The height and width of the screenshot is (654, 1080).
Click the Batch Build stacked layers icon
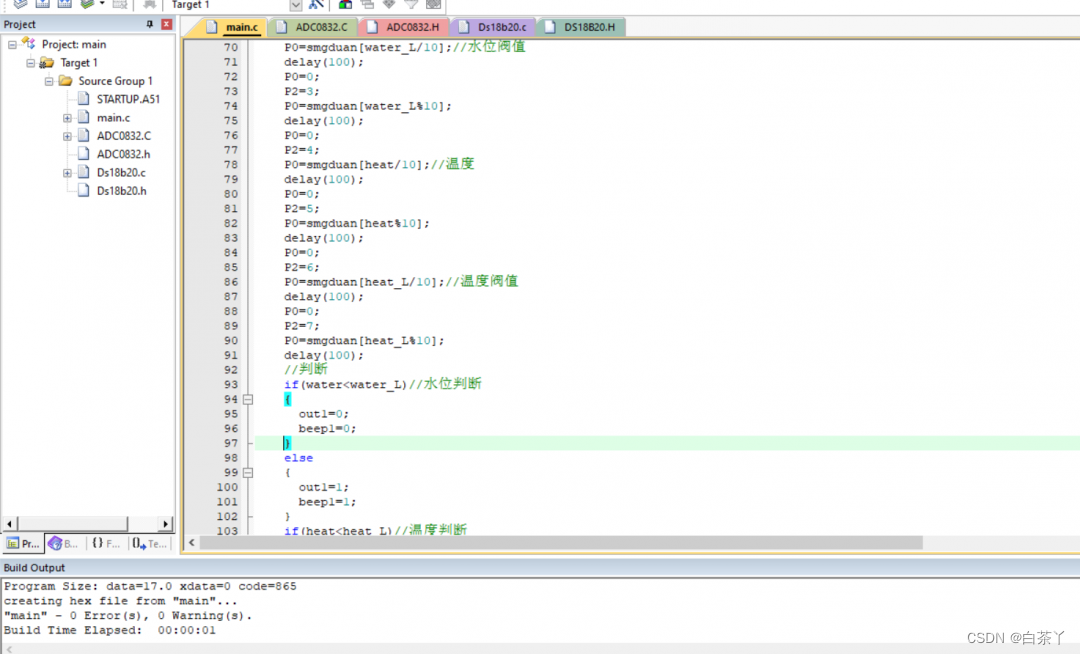pos(87,5)
